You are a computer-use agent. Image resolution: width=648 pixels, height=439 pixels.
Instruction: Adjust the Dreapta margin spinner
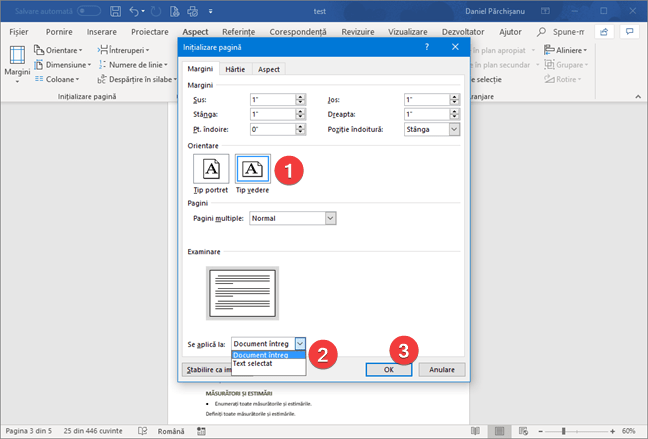point(455,114)
